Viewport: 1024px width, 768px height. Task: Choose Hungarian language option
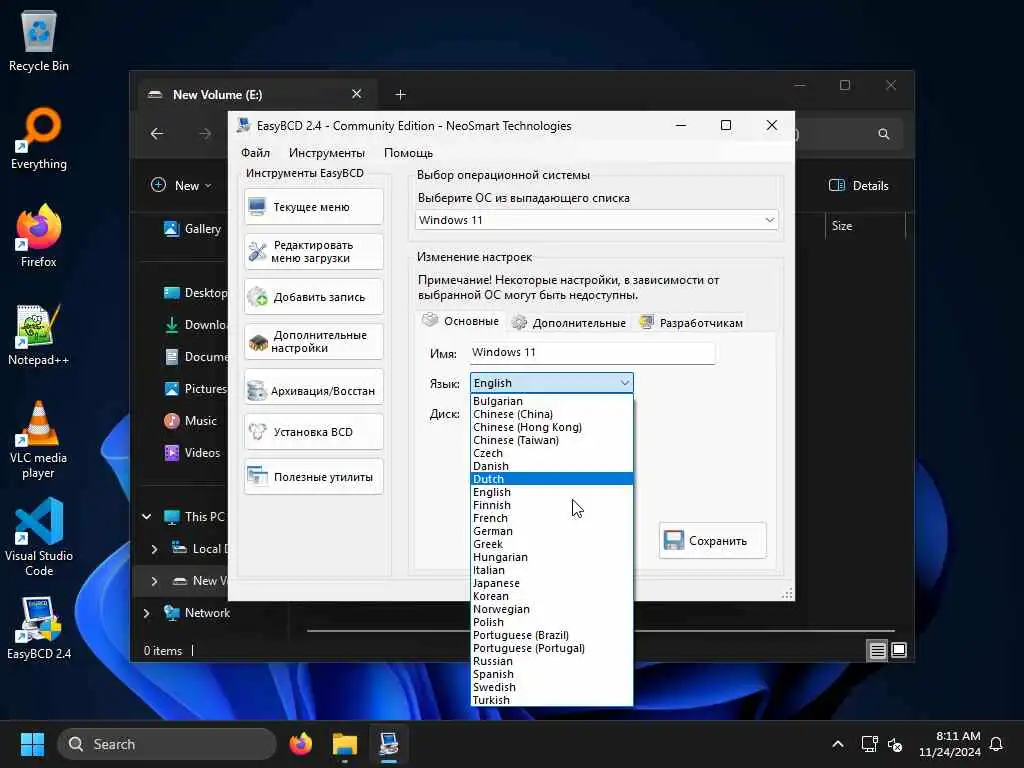552,557
